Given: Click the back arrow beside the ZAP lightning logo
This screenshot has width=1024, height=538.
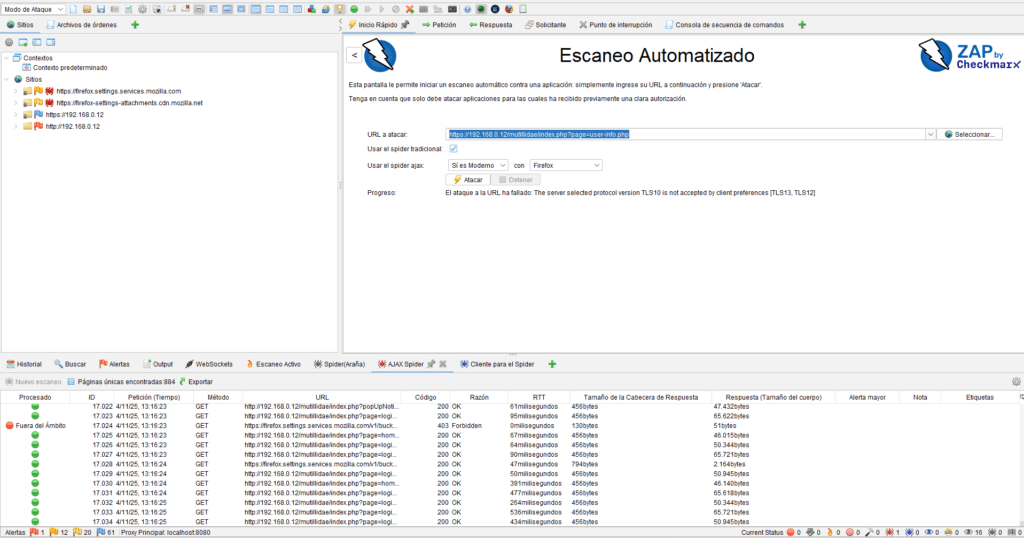Looking at the screenshot, I should [354, 56].
